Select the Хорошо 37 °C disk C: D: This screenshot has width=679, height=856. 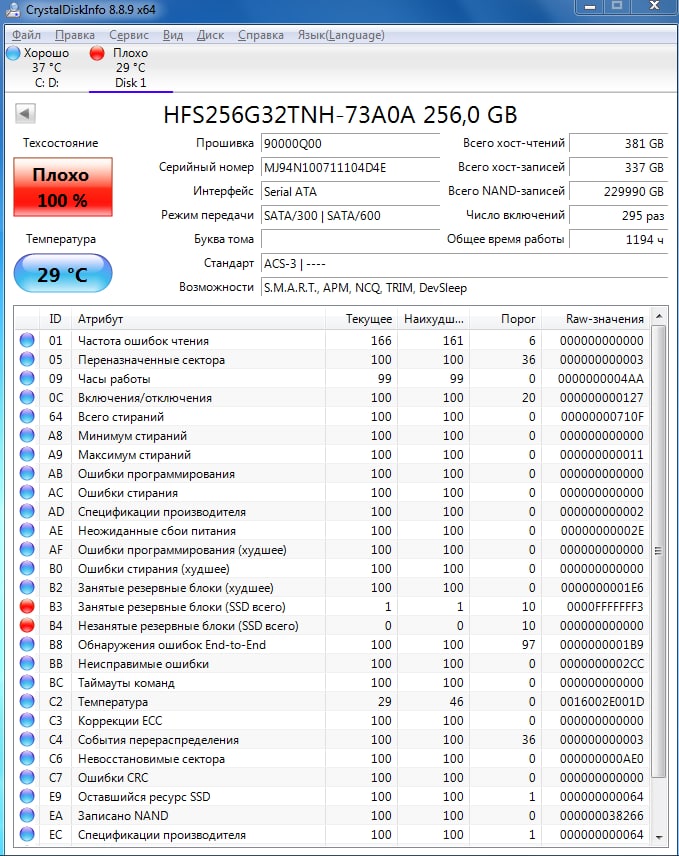click(39, 68)
